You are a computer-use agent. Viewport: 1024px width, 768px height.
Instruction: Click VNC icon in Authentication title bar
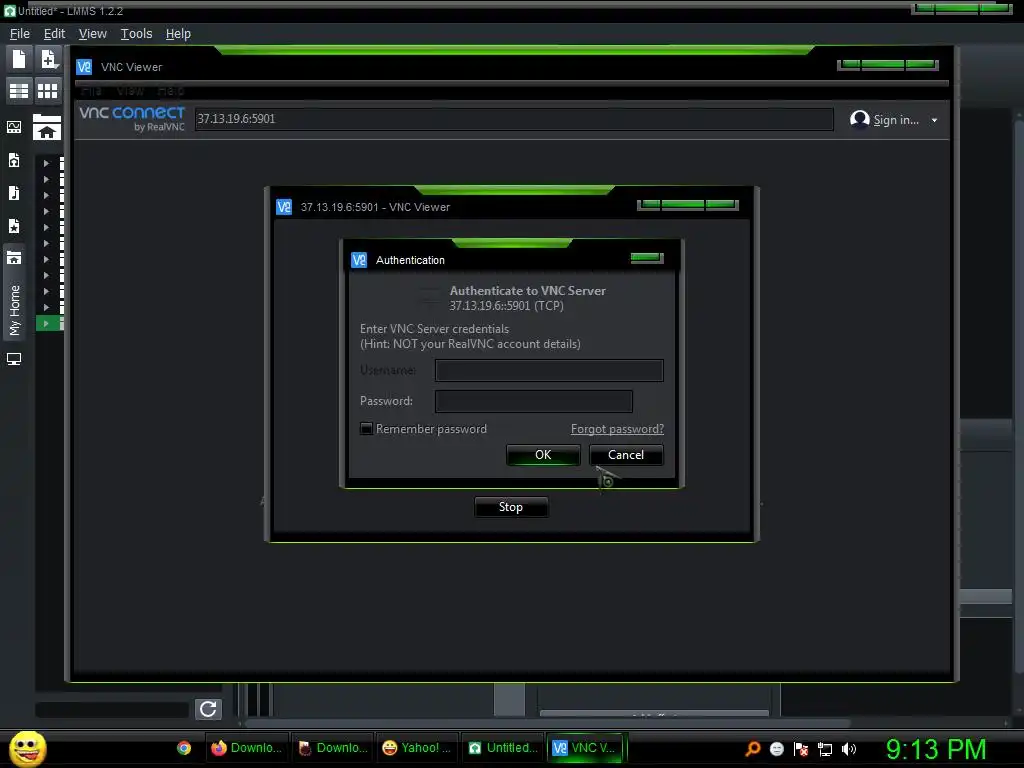click(x=359, y=260)
